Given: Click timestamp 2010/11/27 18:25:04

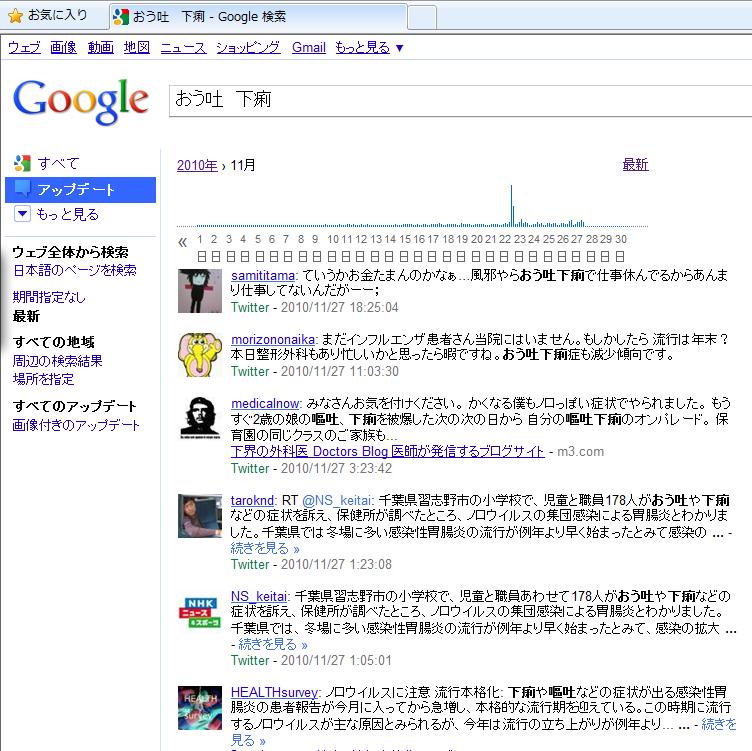Looking at the screenshot, I should pos(340,307).
